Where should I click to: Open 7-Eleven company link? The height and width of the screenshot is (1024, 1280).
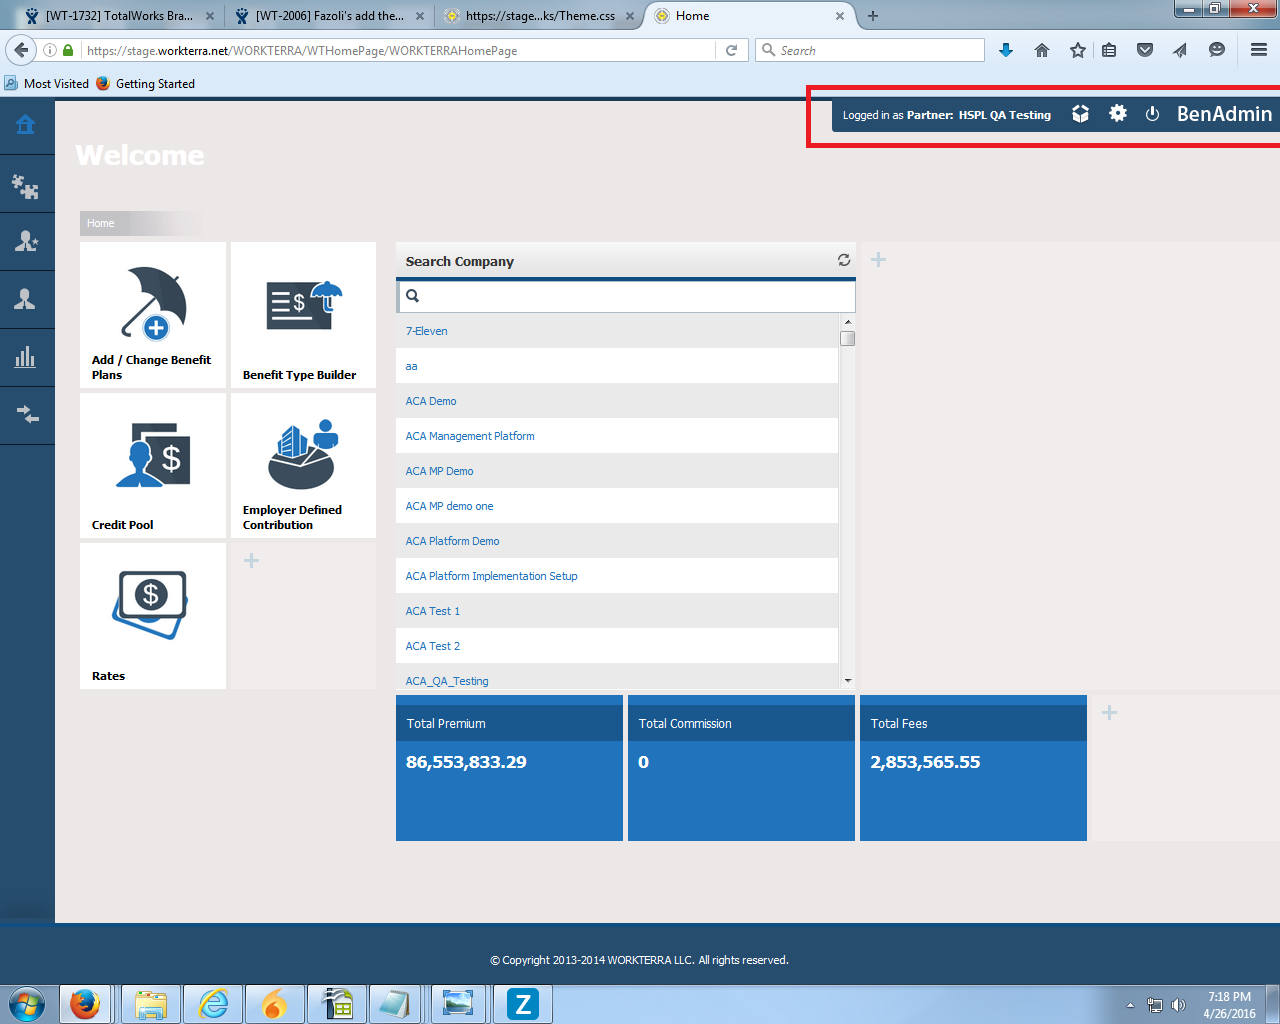426,331
